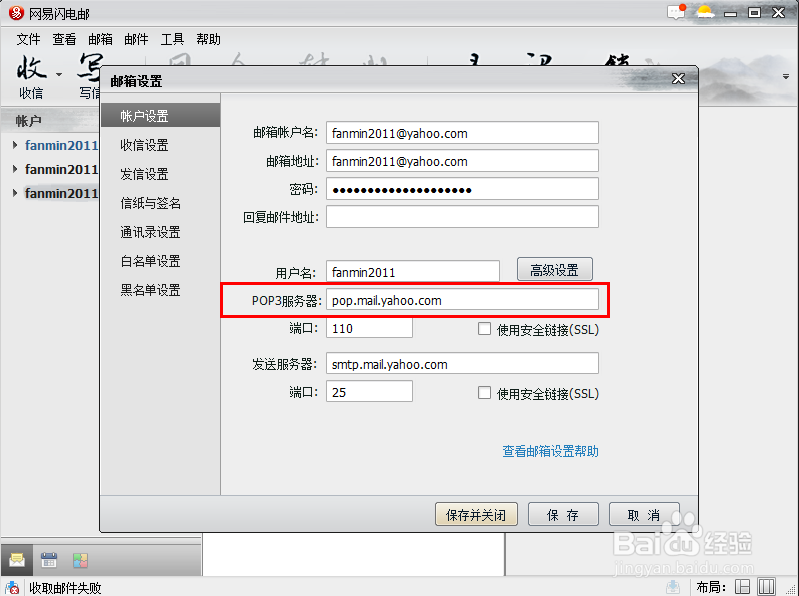This screenshot has width=799, height=596.
Task: Click the 高级设置 button
Action: [554, 269]
